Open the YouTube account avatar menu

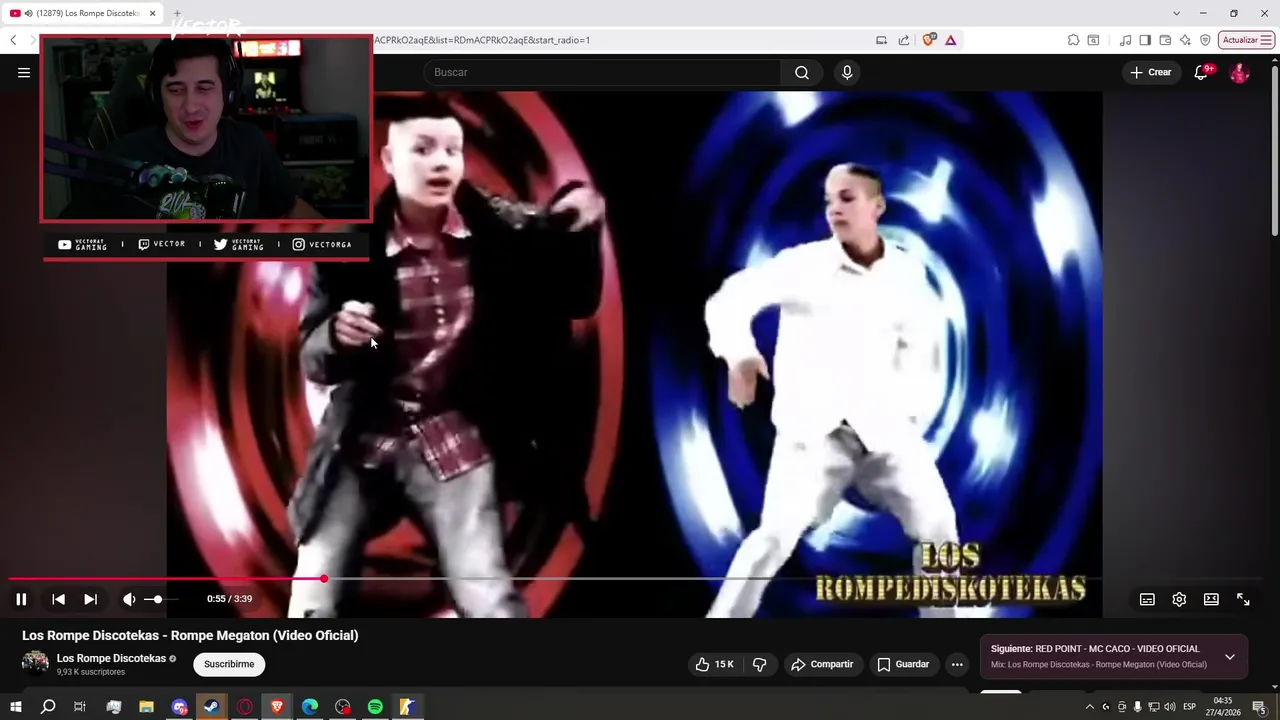[1239, 72]
